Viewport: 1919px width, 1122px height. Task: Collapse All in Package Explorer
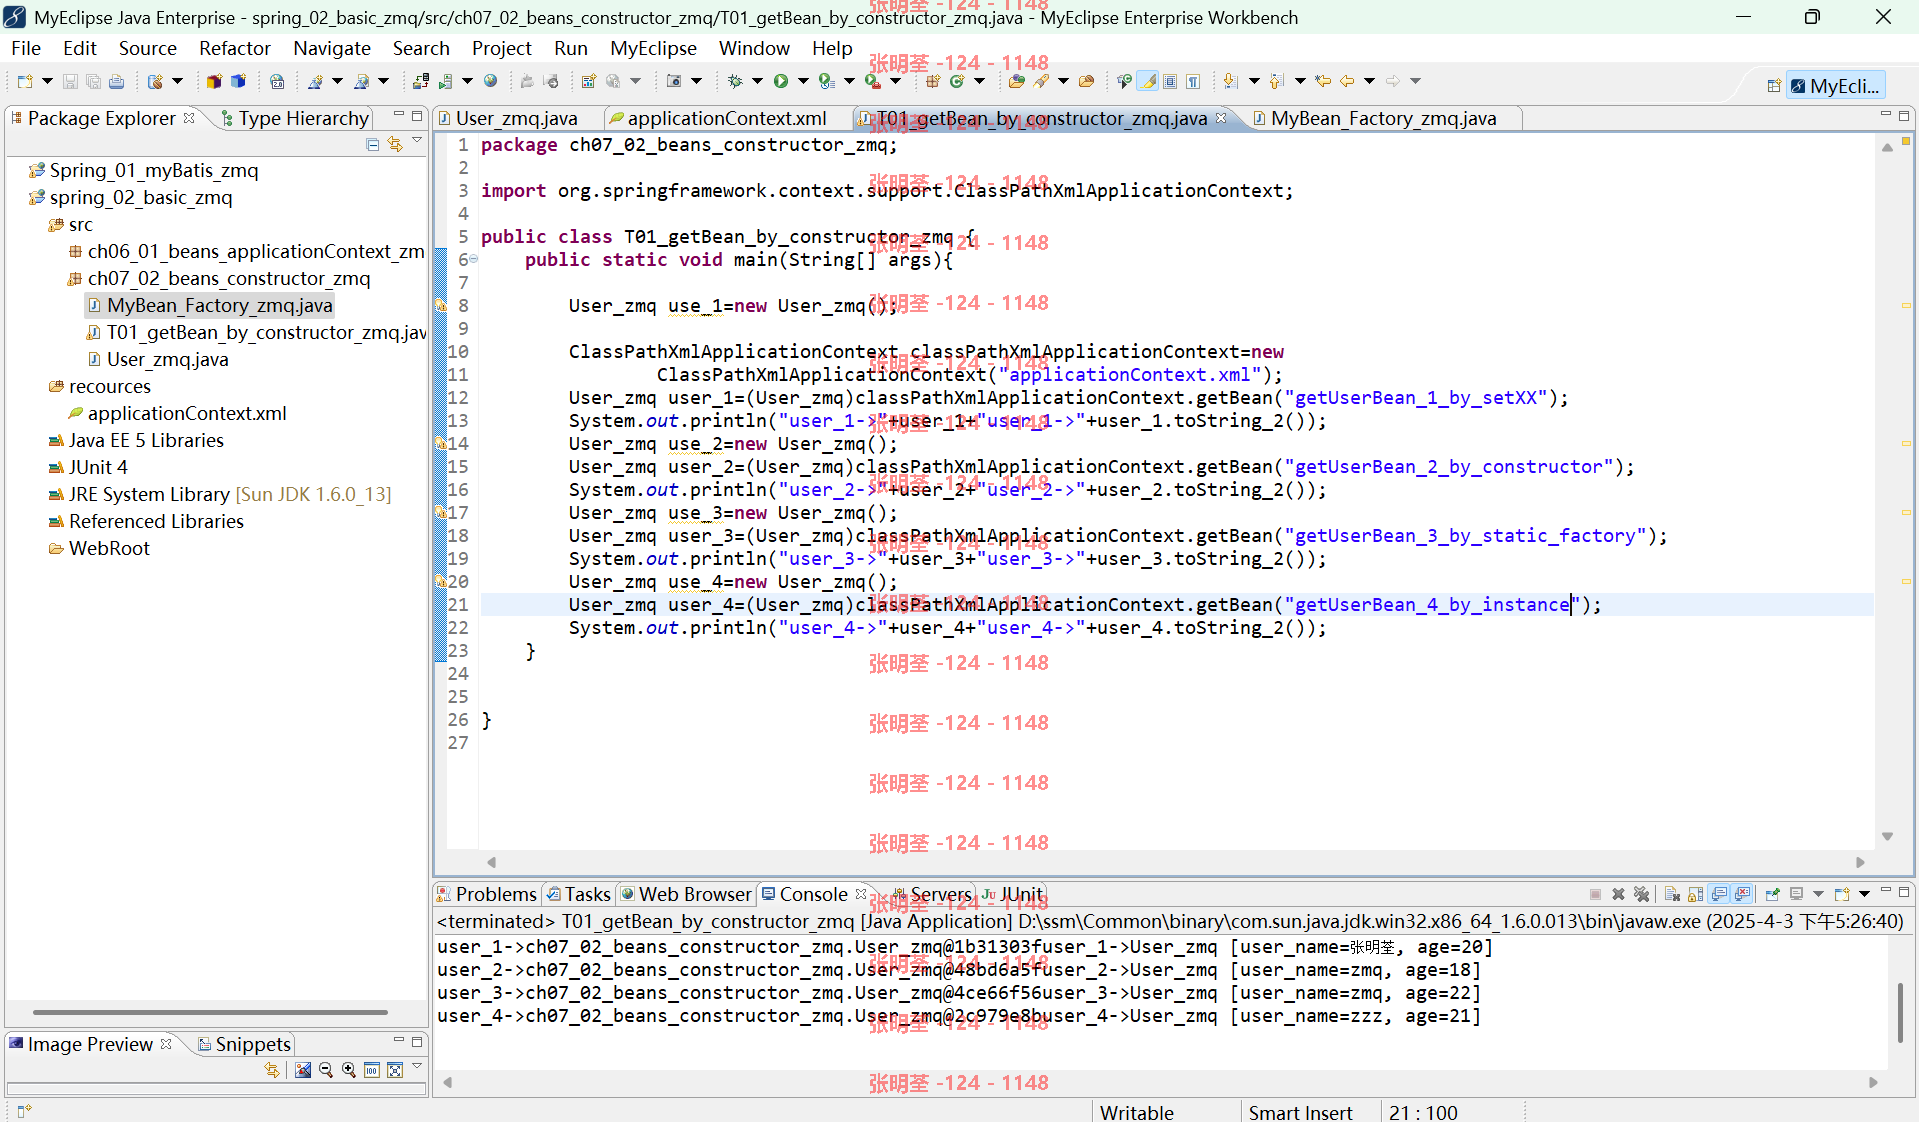click(x=372, y=144)
